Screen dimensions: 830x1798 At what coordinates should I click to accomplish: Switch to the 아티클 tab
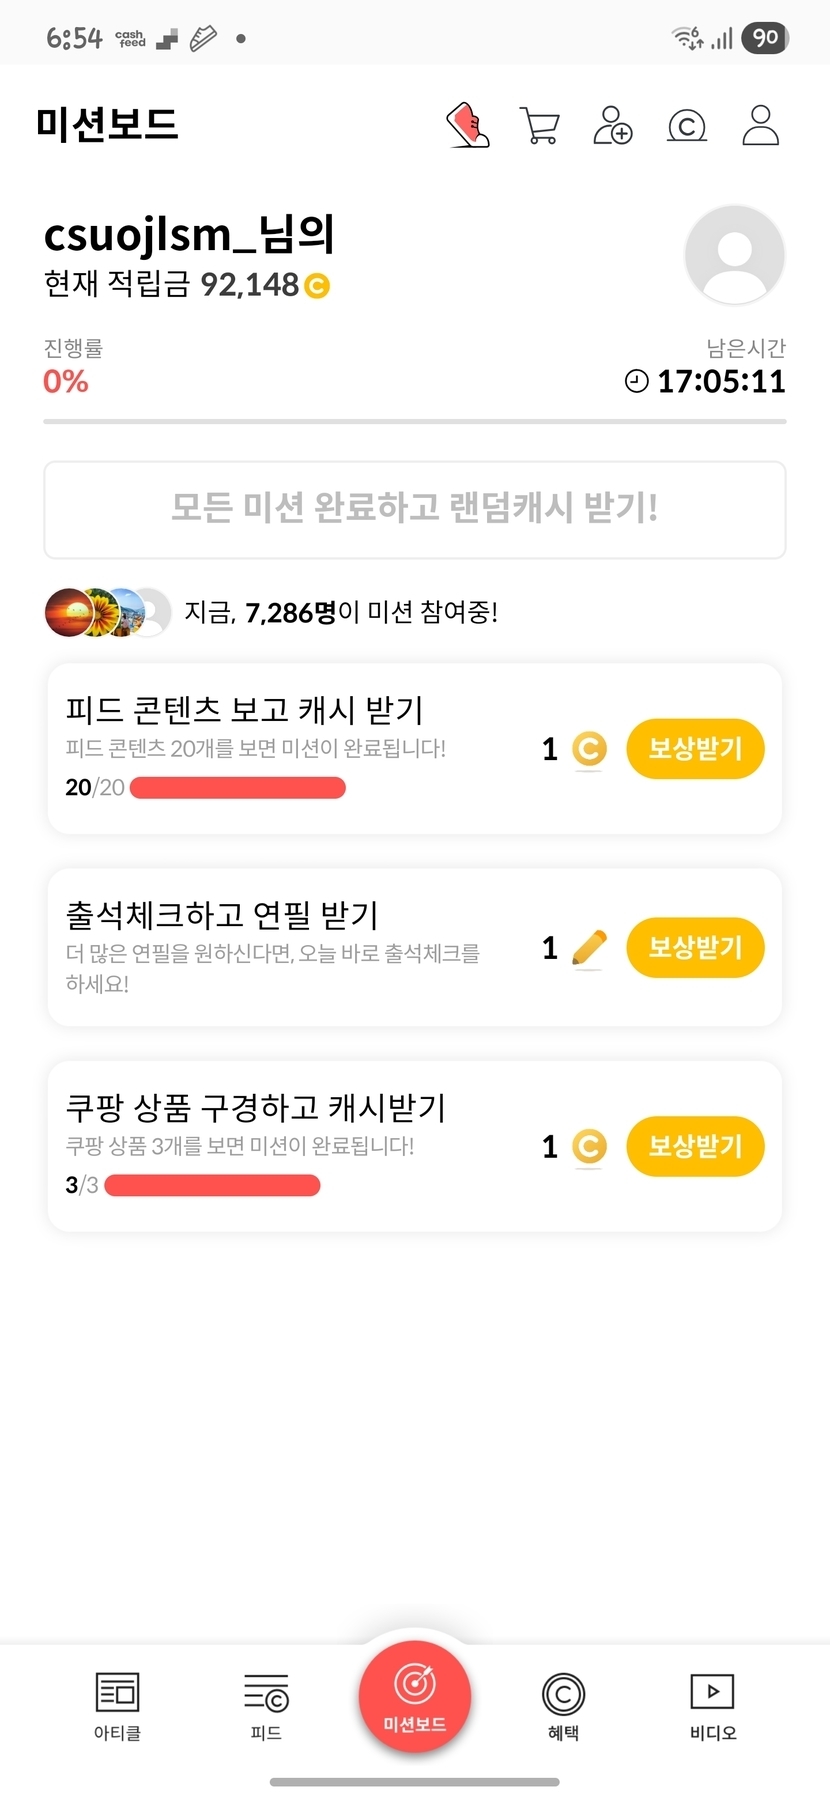coord(117,1706)
